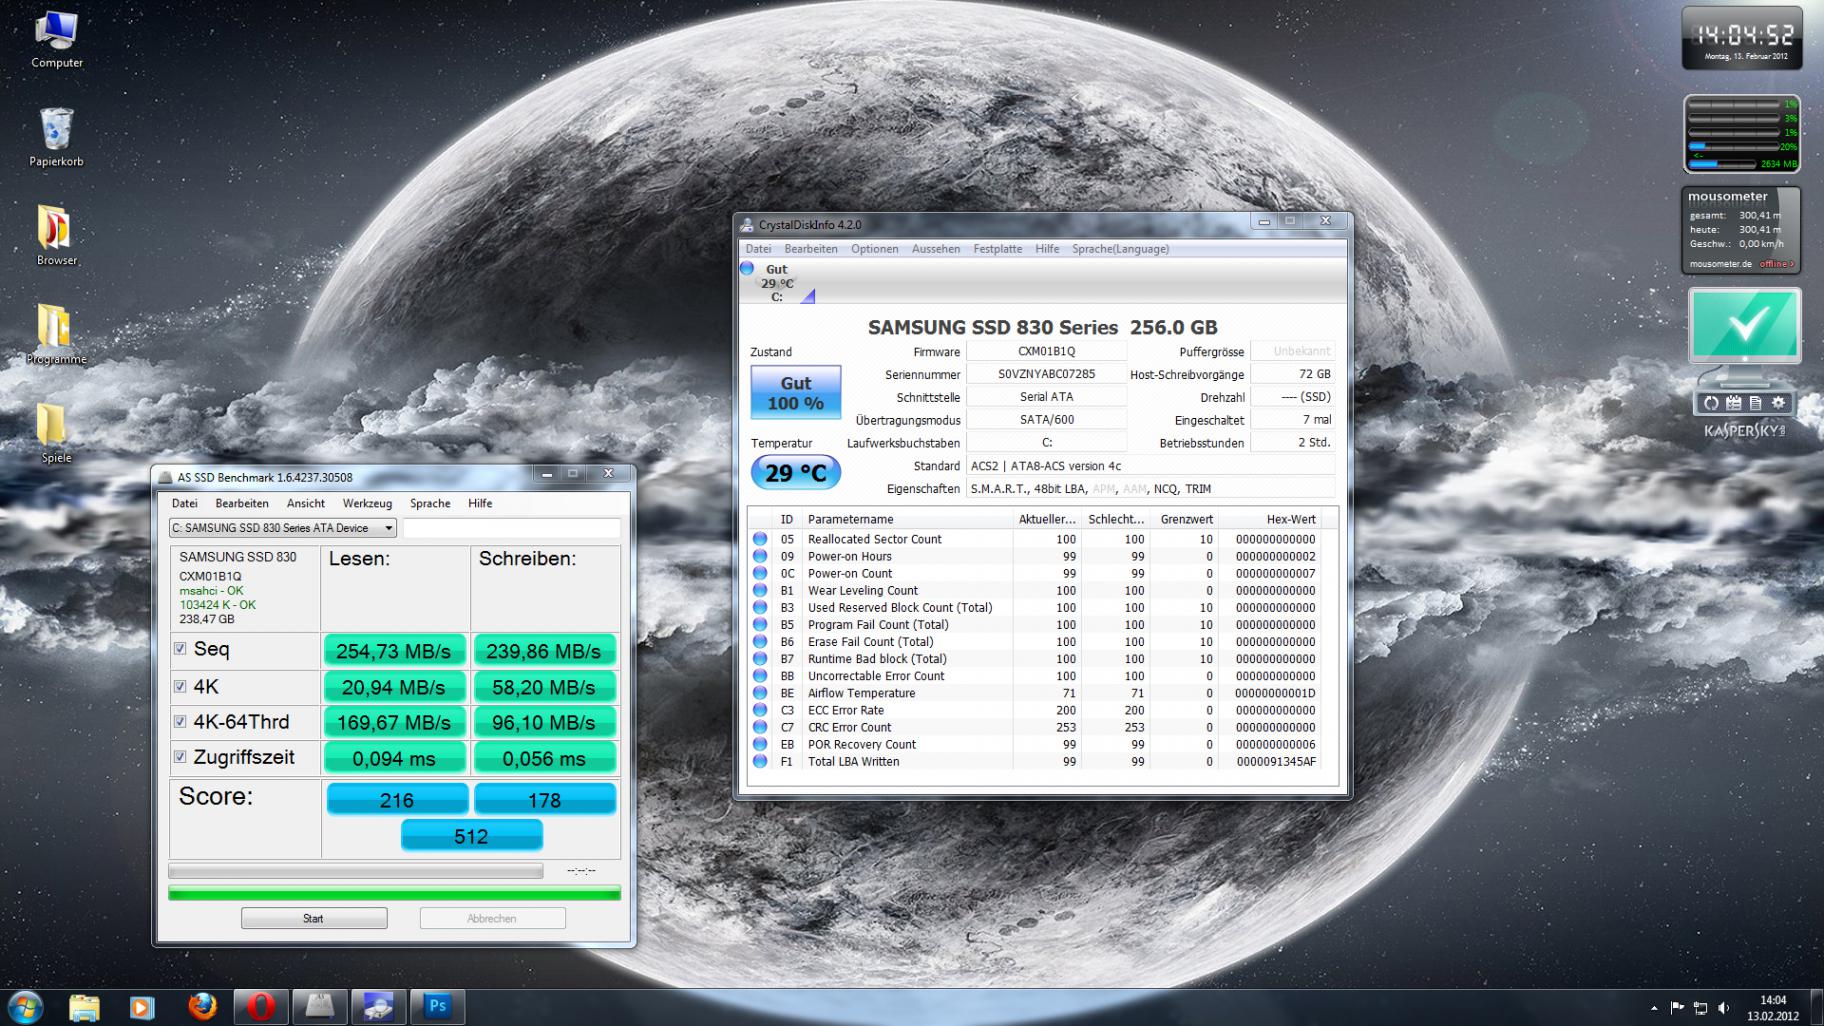
Task: Click the Abbrechen button
Action: pos(492,918)
